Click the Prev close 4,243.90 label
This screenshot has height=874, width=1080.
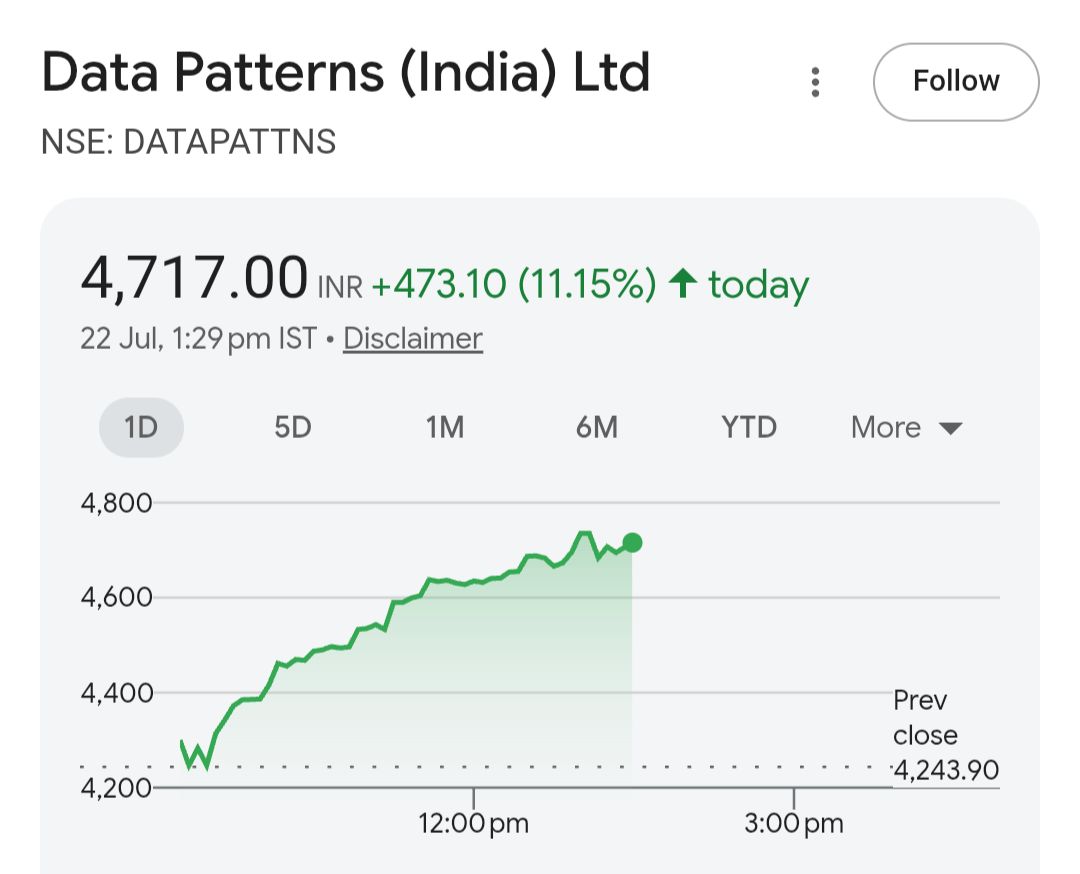[x=945, y=735]
